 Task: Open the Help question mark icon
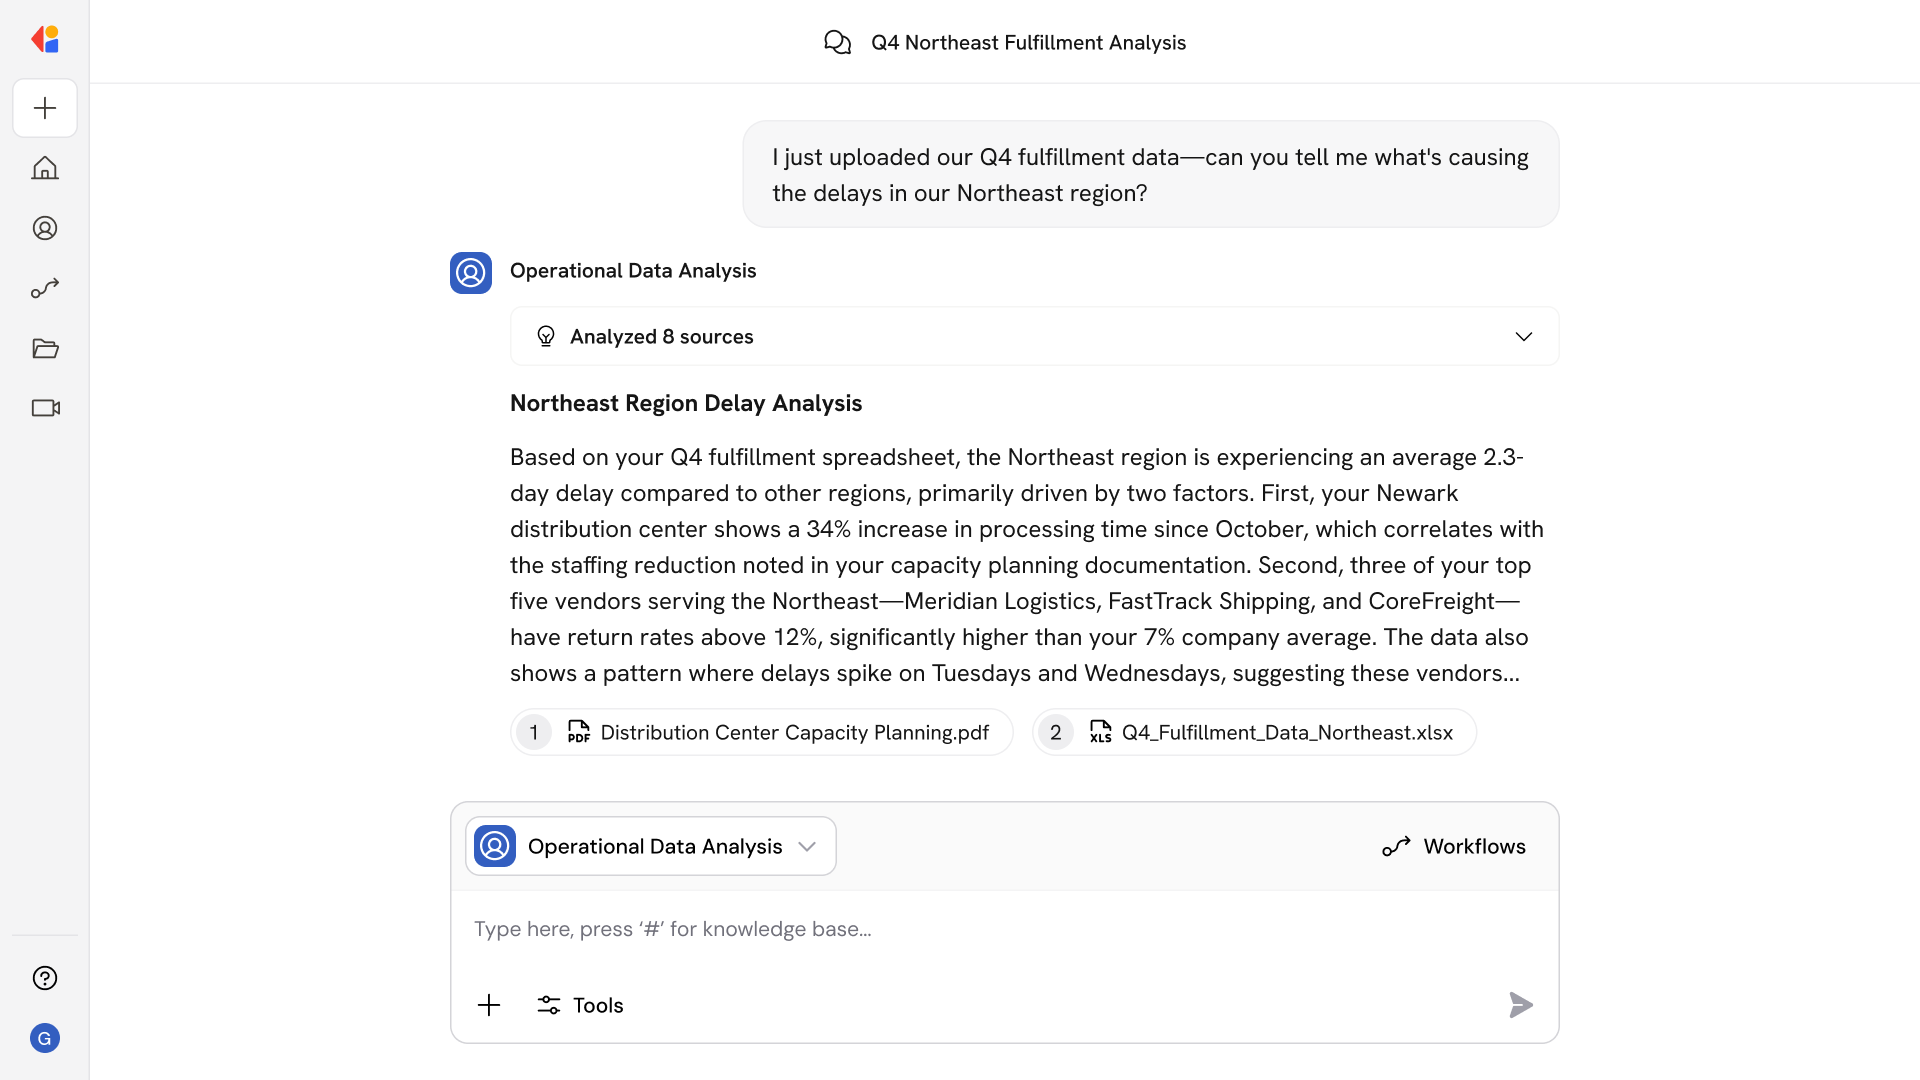pos(45,978)
